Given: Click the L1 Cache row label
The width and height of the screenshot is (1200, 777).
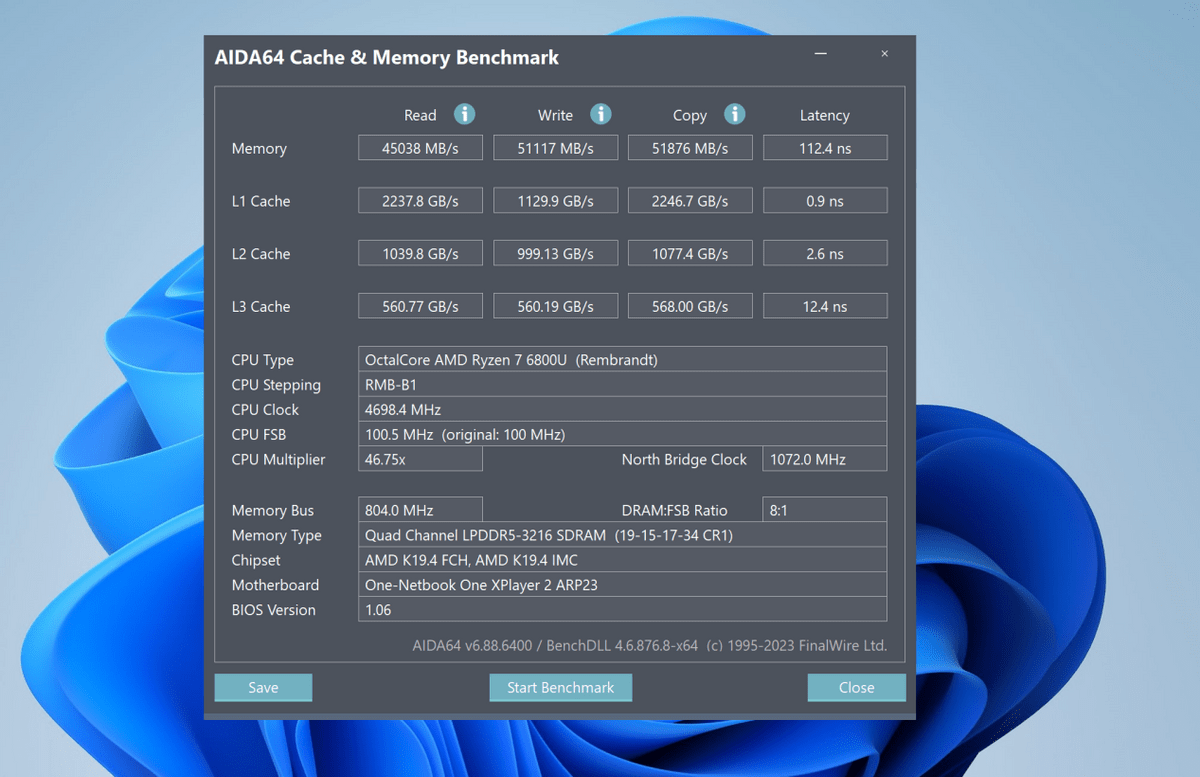Looking at the screenshot, I should [x=261, y=201].
